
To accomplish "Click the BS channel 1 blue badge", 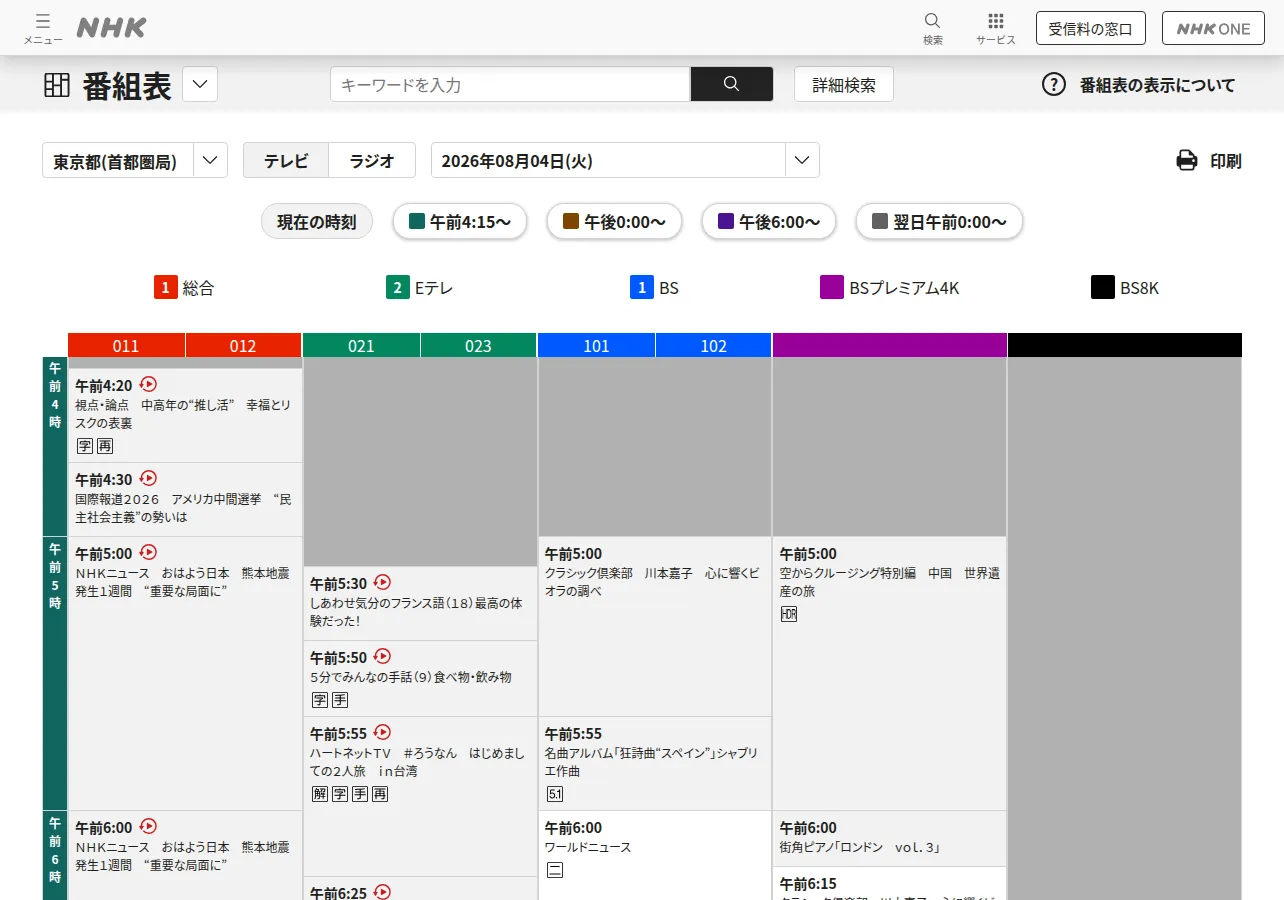I will click(642, 288).
